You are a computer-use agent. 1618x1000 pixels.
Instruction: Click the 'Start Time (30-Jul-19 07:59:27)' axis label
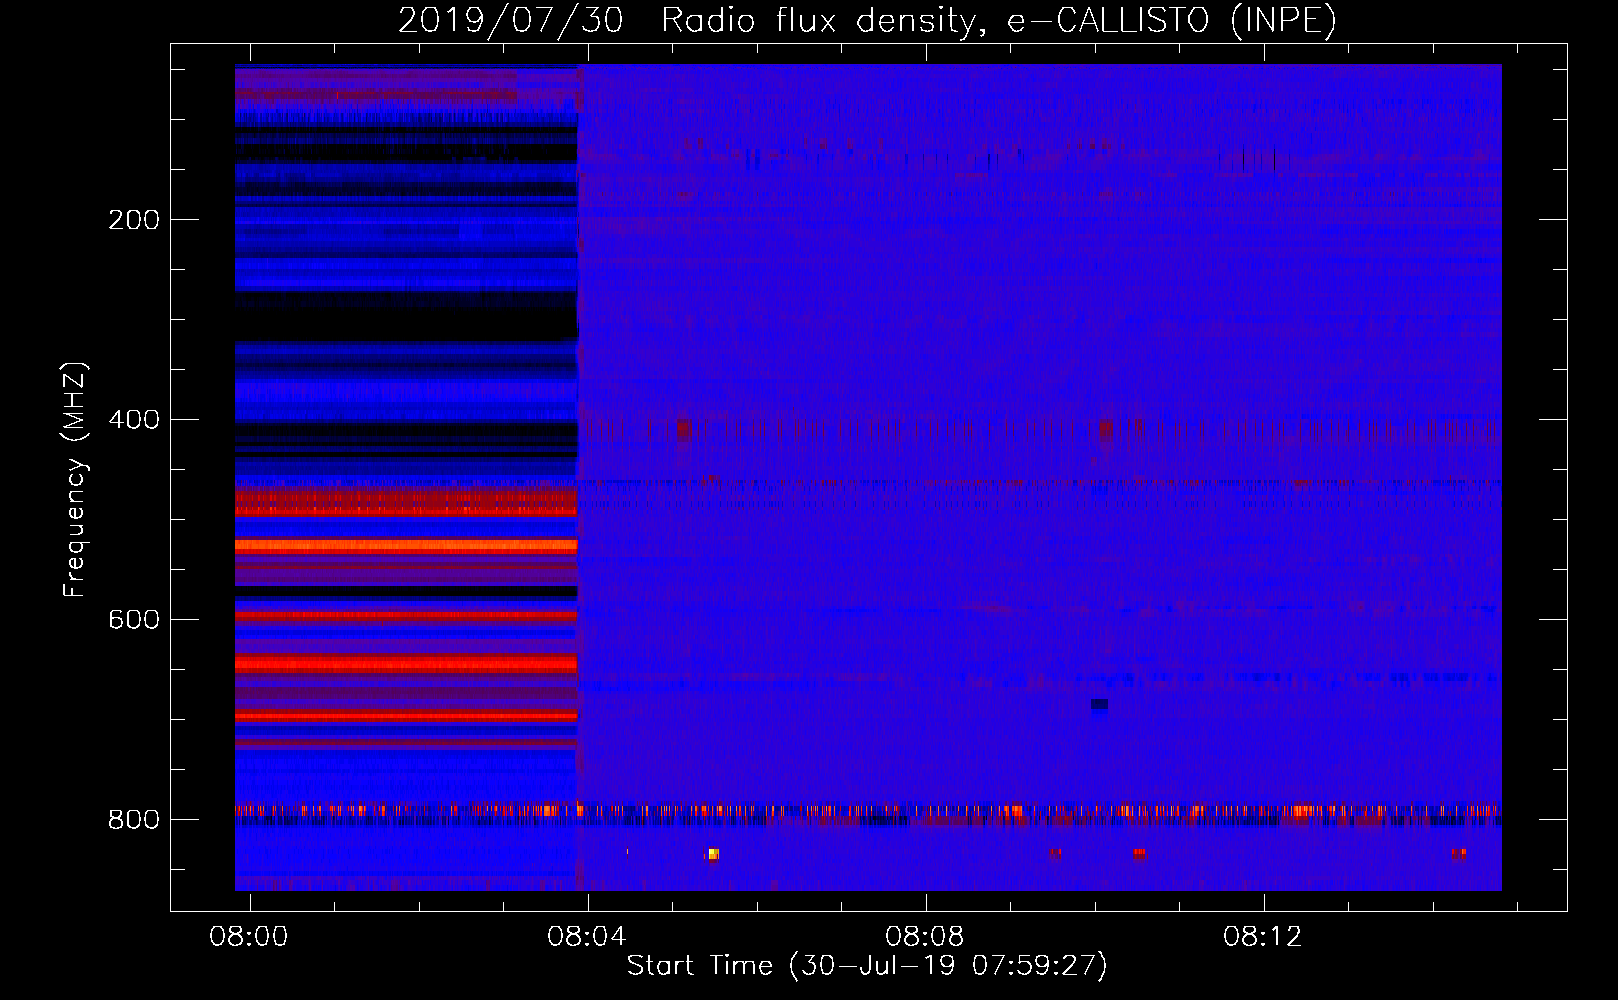click(x=867, y=966)
